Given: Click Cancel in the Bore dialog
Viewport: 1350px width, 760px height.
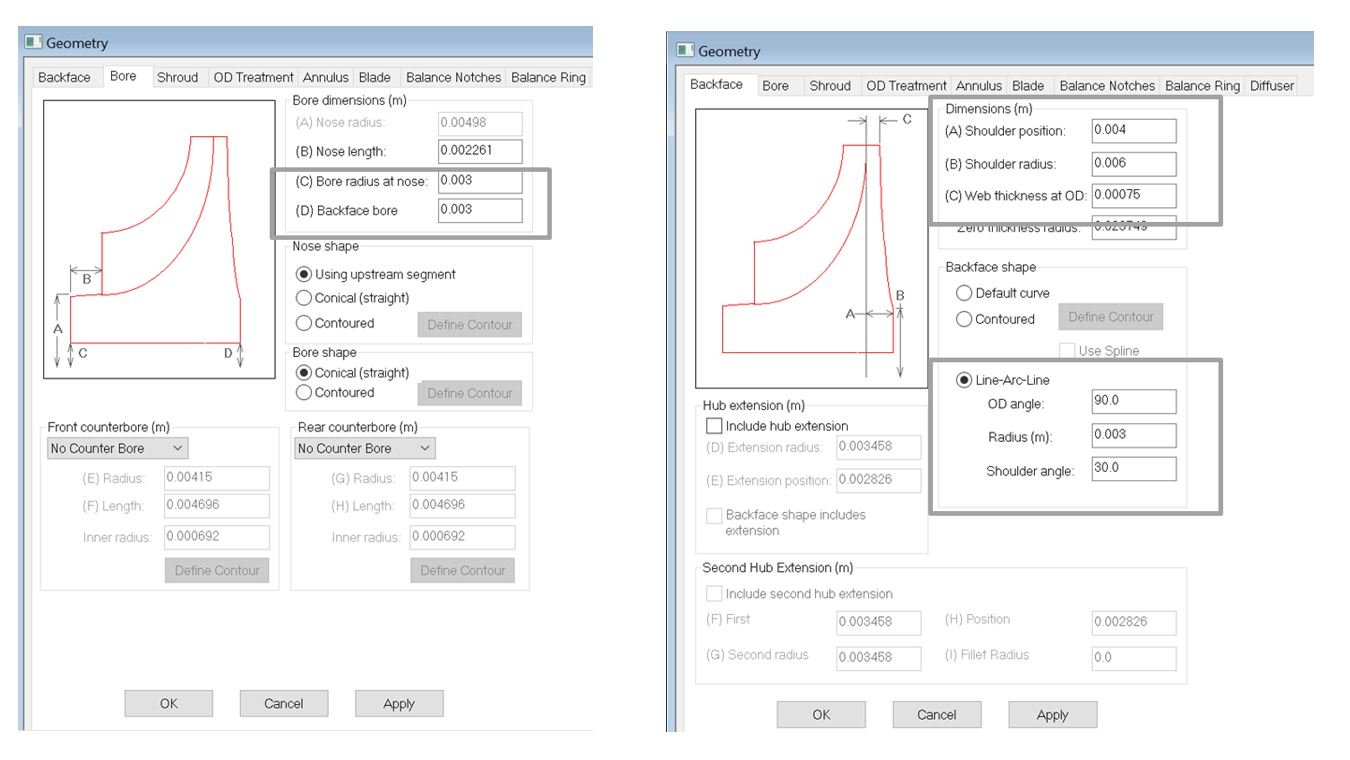Looking at the screenshot, I should [283, 704].
